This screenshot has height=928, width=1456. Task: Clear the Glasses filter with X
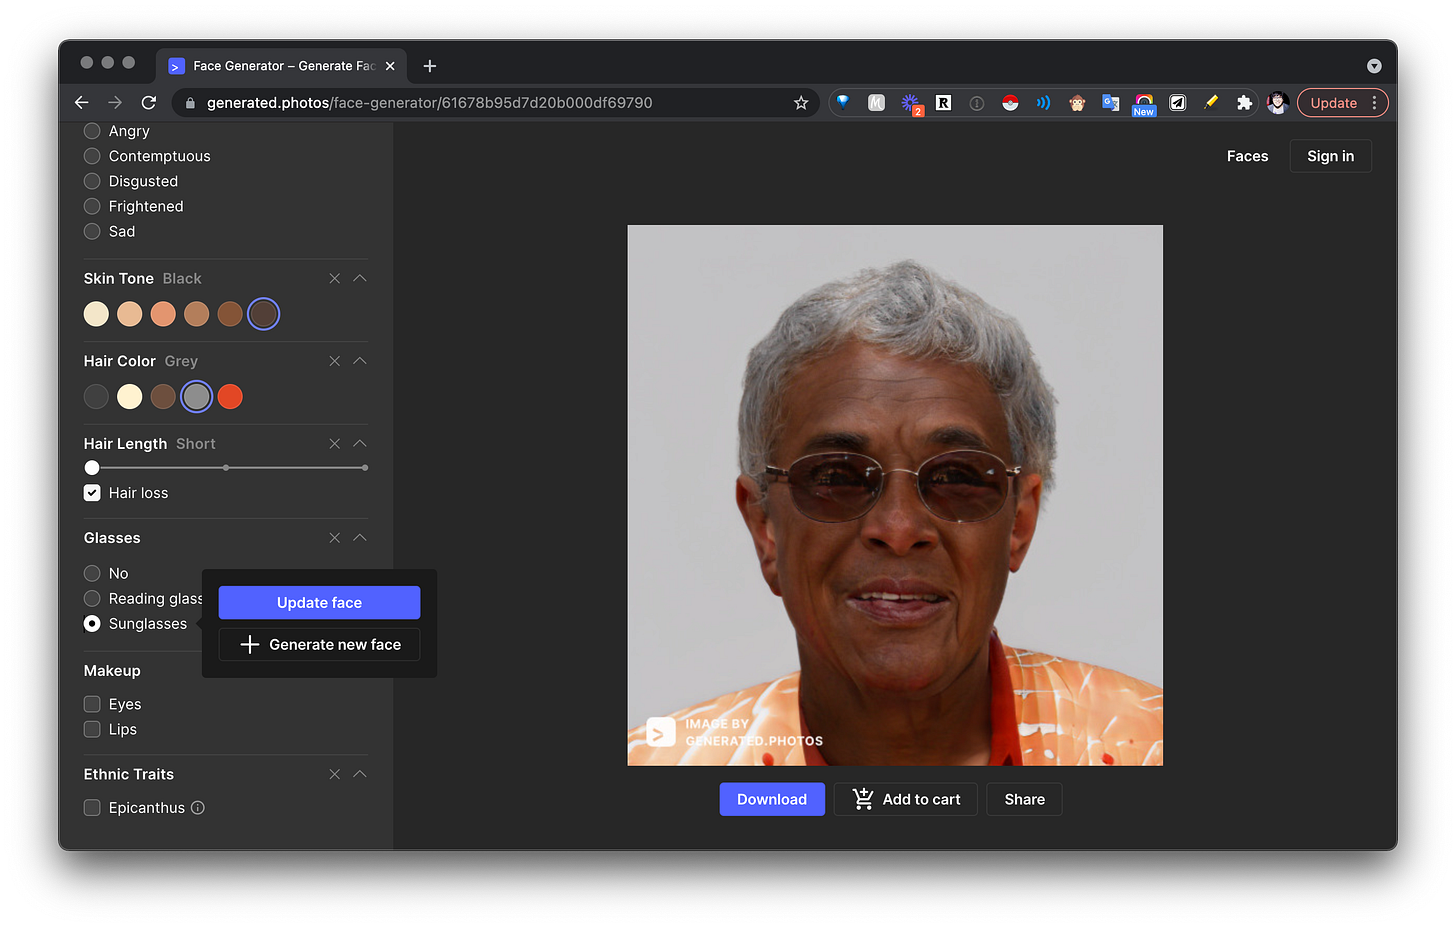335,538
